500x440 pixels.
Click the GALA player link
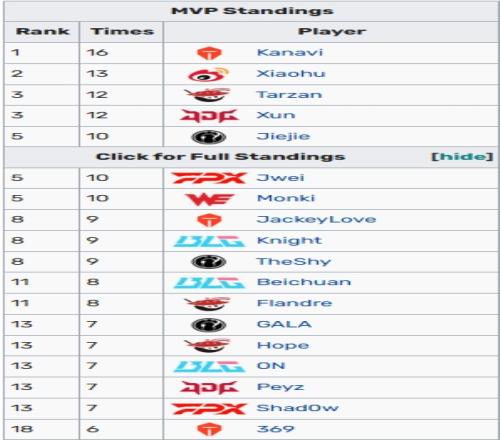[284, 324]
